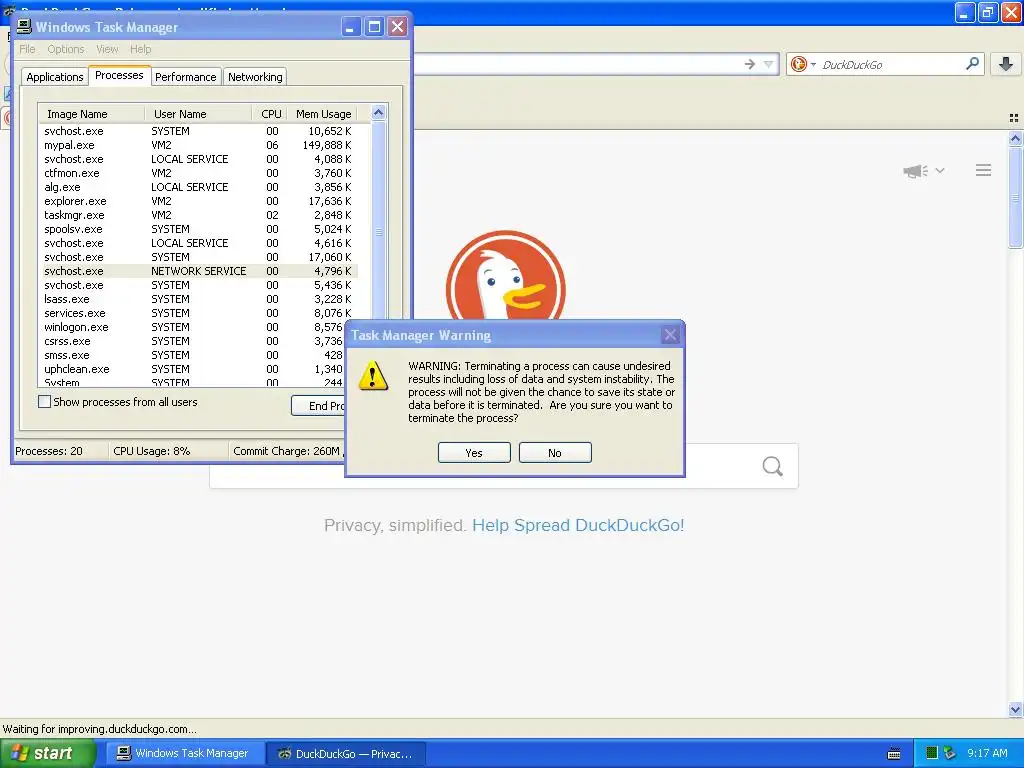Click the vertical scrollbar thumb in browser
This screenshot has height=768, width=1024.
coord(1015,197)
